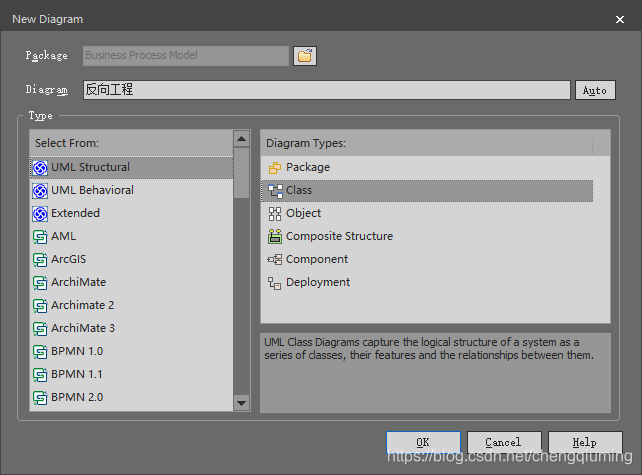642x475 pixels.
Task: Choose "UML Behavioral" text in list
Action: [x=93, y=190]
